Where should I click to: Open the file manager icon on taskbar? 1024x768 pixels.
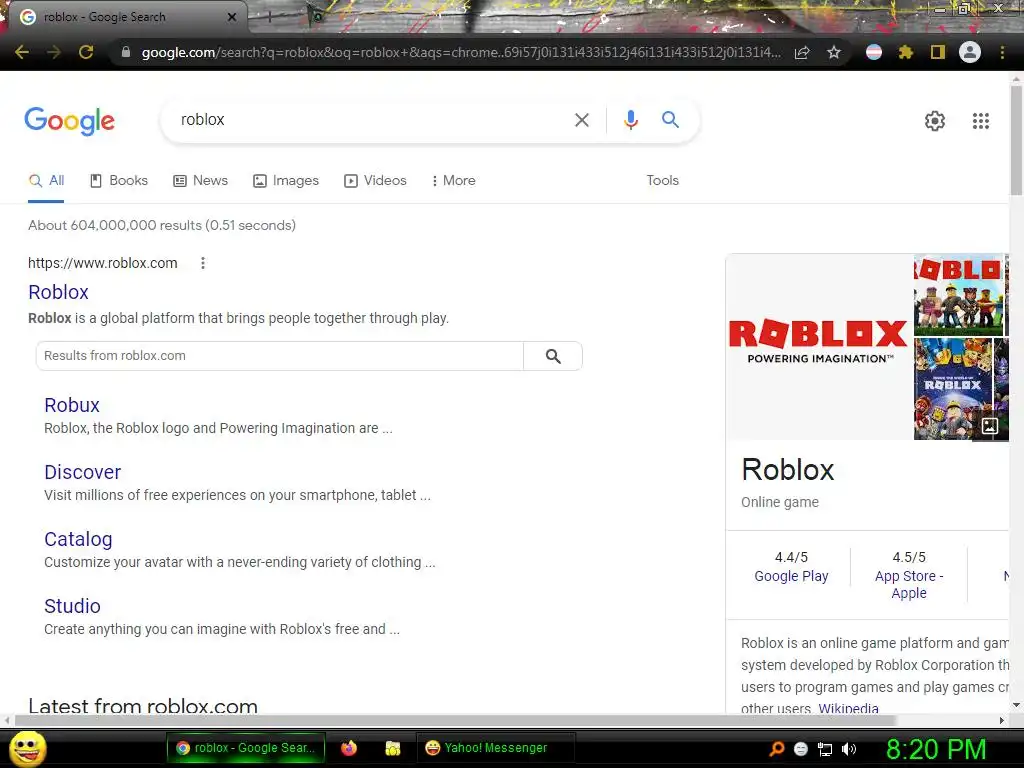pyautogui.click(x=392, y=748)
